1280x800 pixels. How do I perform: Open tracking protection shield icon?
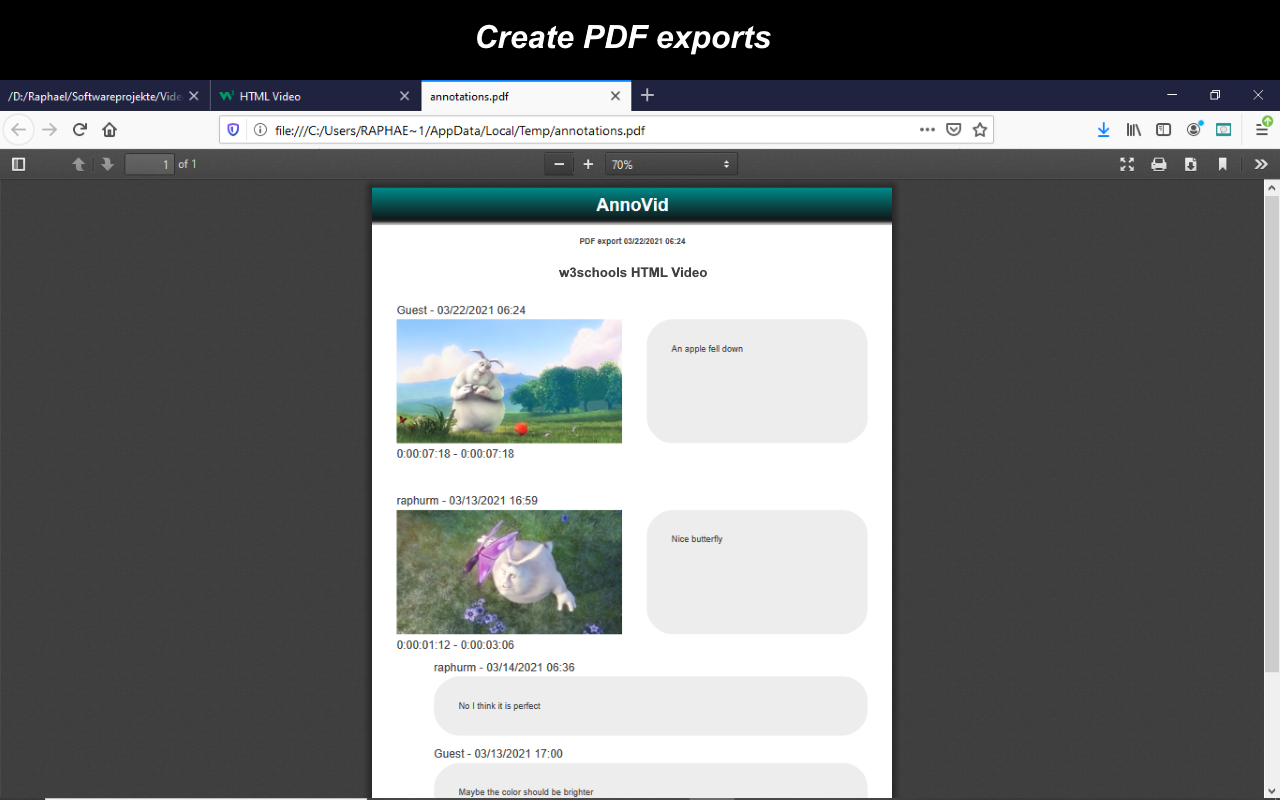[234, 130]
